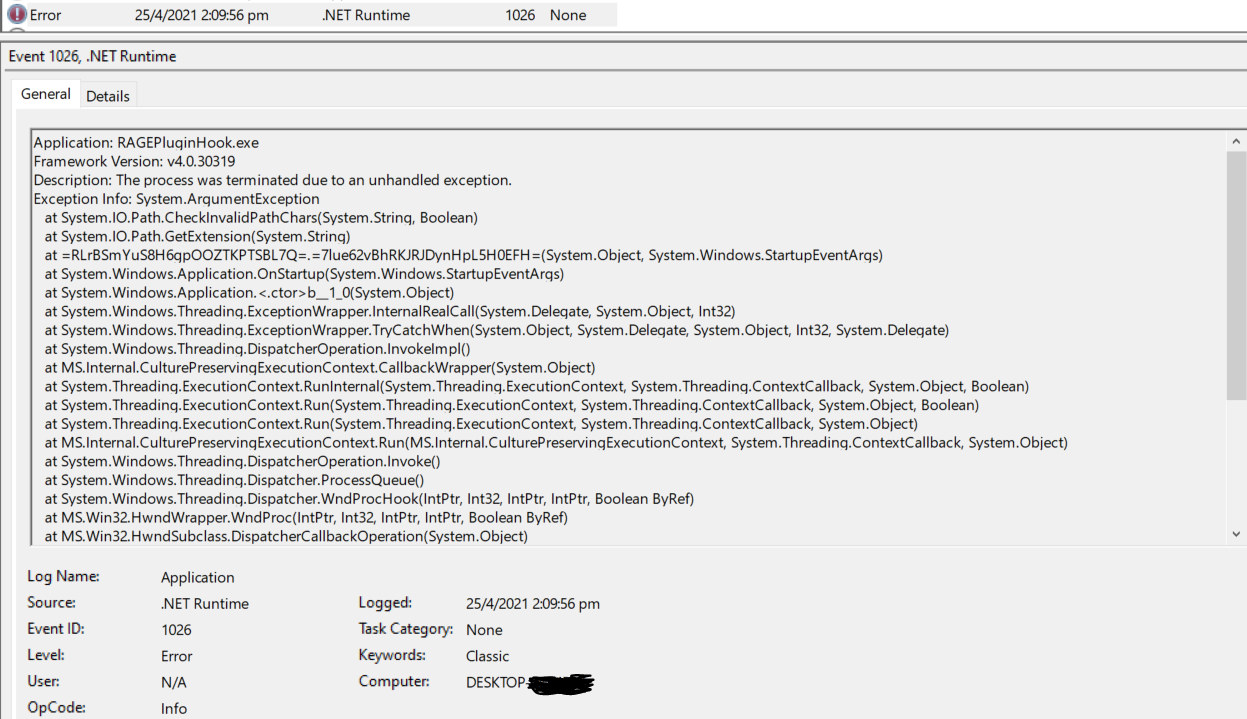1247x719 pixels.
Task: Click the 'Framework Version: v4.0.30319' line
Action: pos(134,162)
